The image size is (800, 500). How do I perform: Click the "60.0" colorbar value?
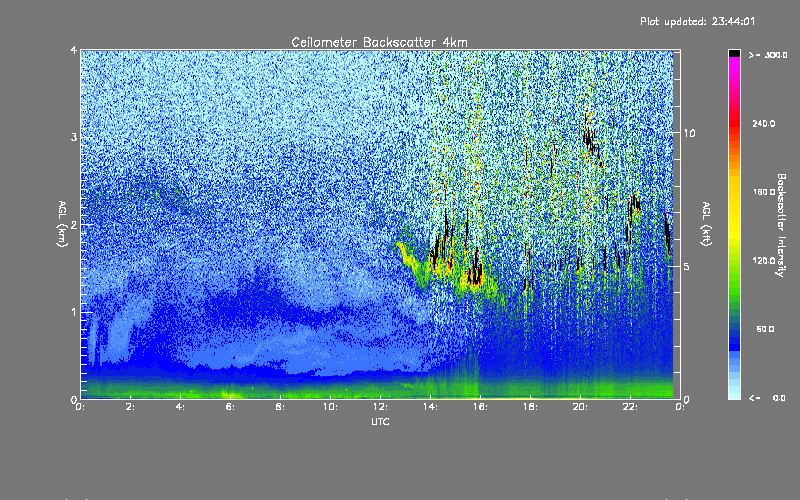tap(765, 329)
